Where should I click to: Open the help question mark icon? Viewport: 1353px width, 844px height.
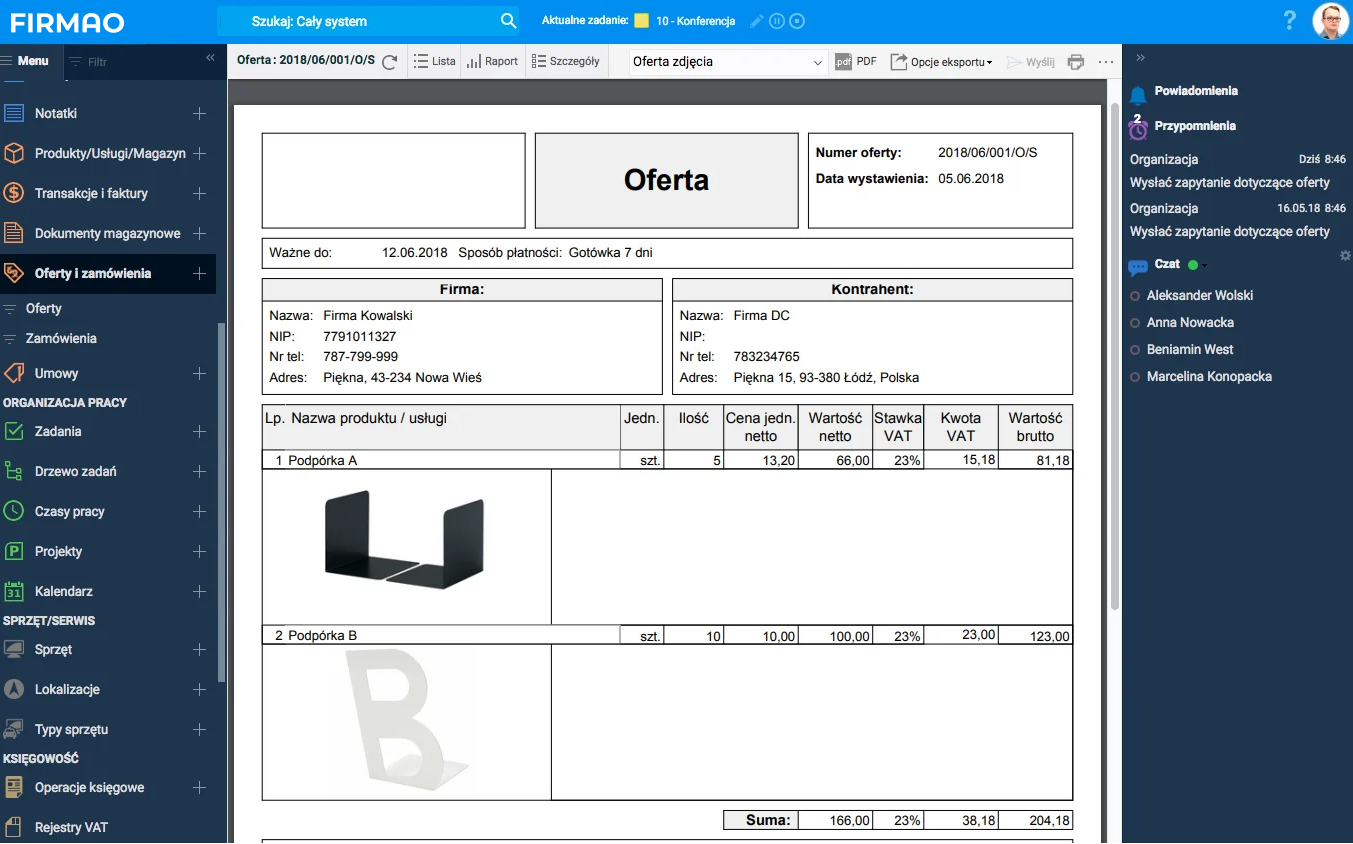[x=1290, y=21]
